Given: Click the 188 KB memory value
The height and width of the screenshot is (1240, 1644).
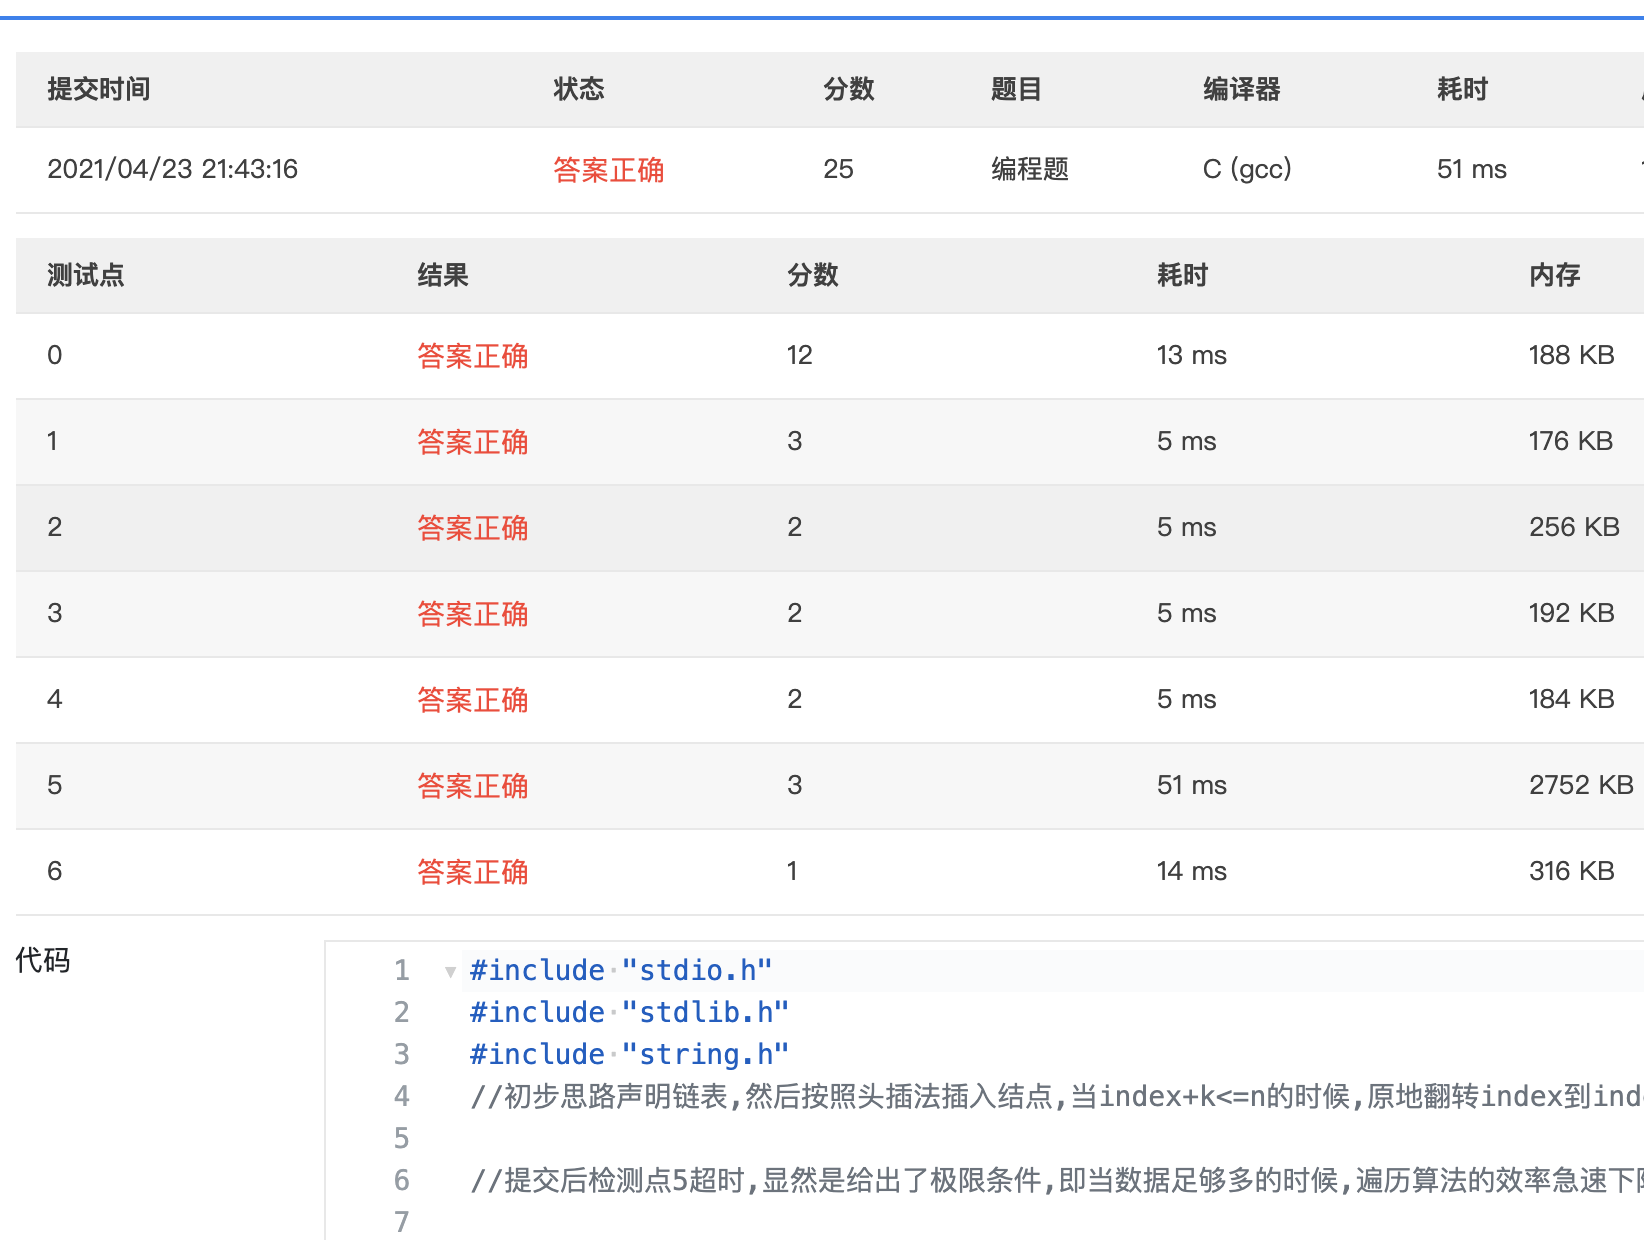Looking at the screenshot, I should click(1571, 355).
